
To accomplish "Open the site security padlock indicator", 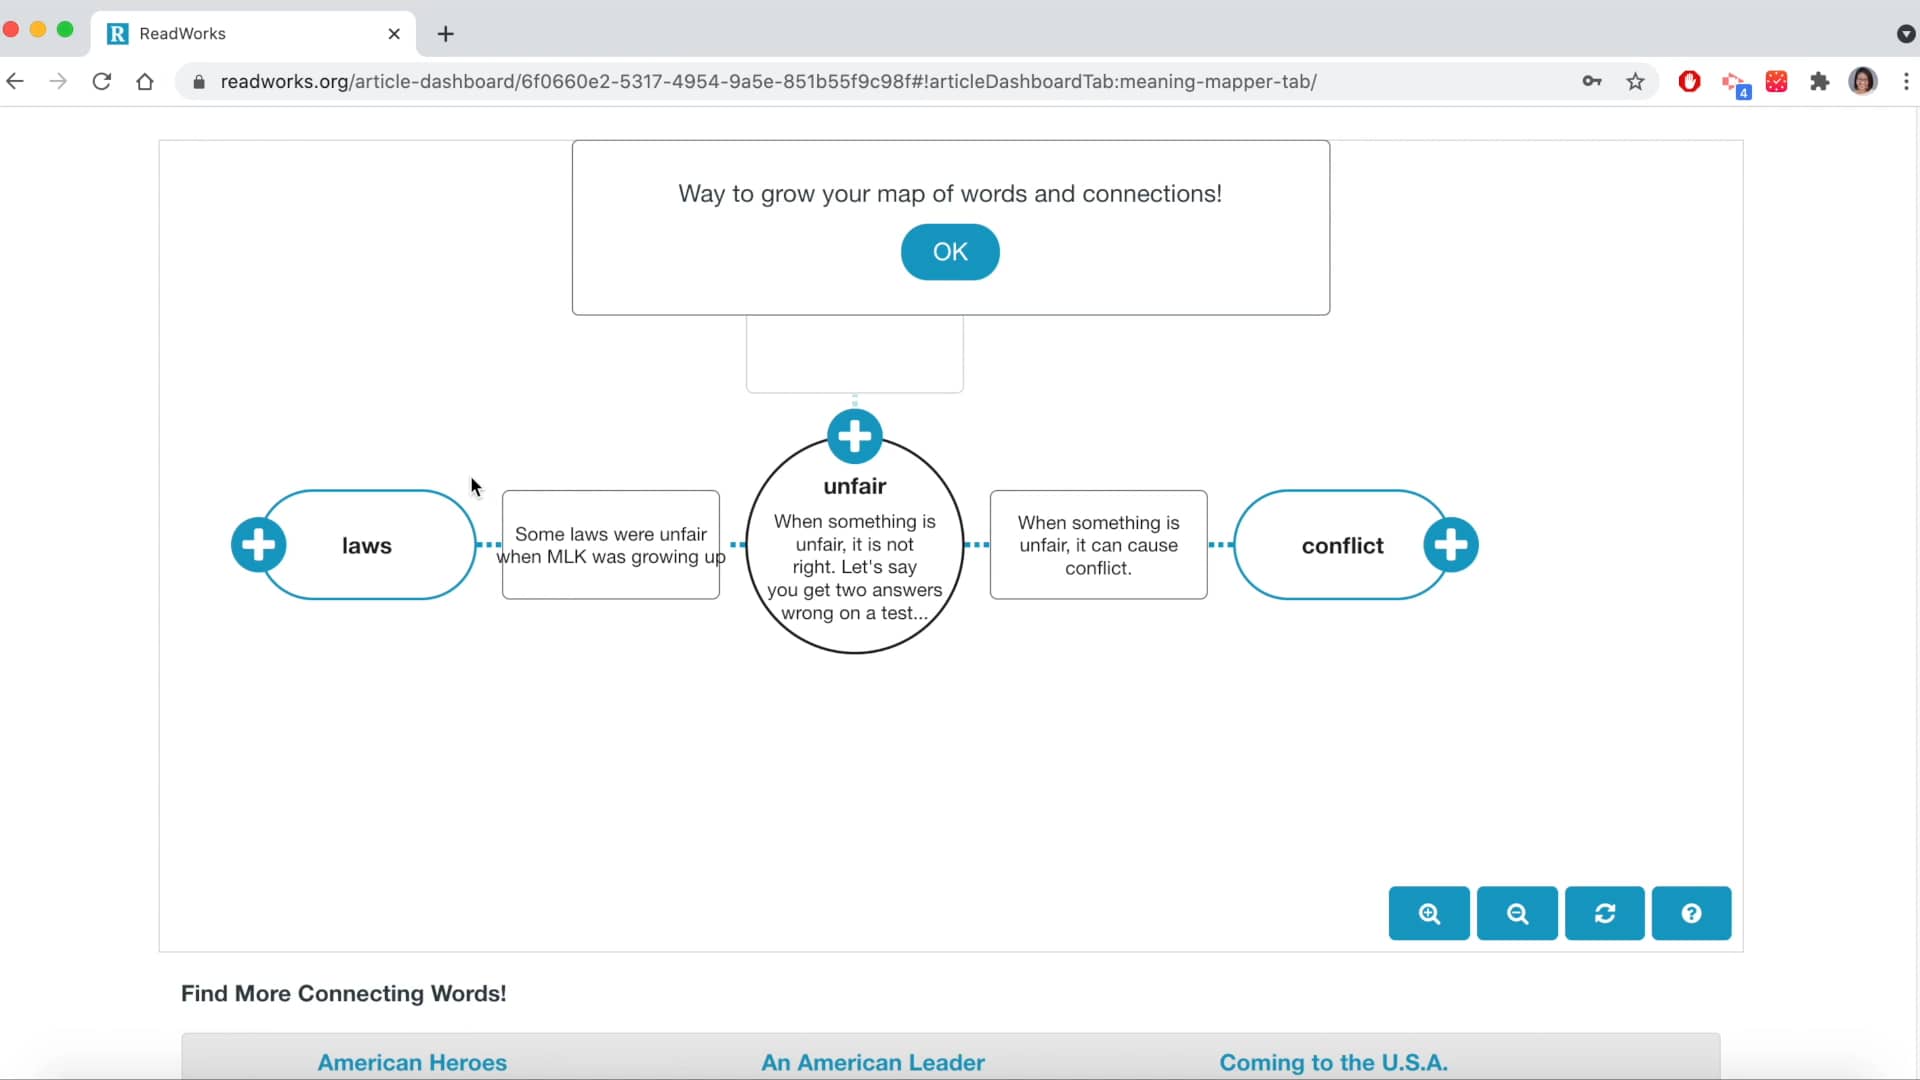I will (x=198, y=82).
